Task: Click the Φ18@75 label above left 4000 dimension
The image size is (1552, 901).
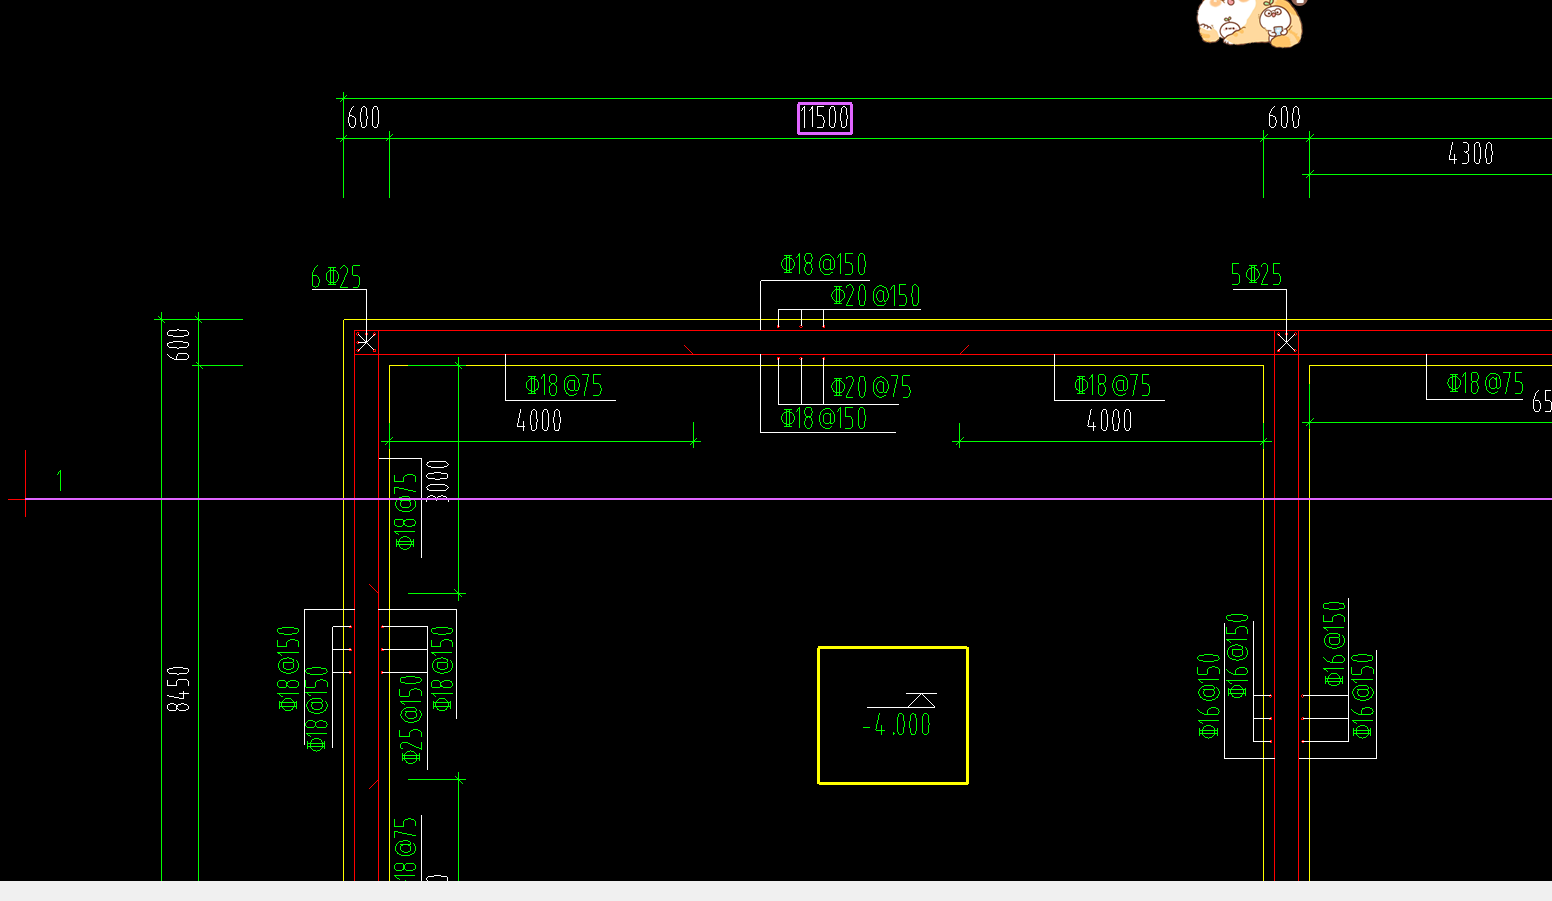Action: coord(564,386)
